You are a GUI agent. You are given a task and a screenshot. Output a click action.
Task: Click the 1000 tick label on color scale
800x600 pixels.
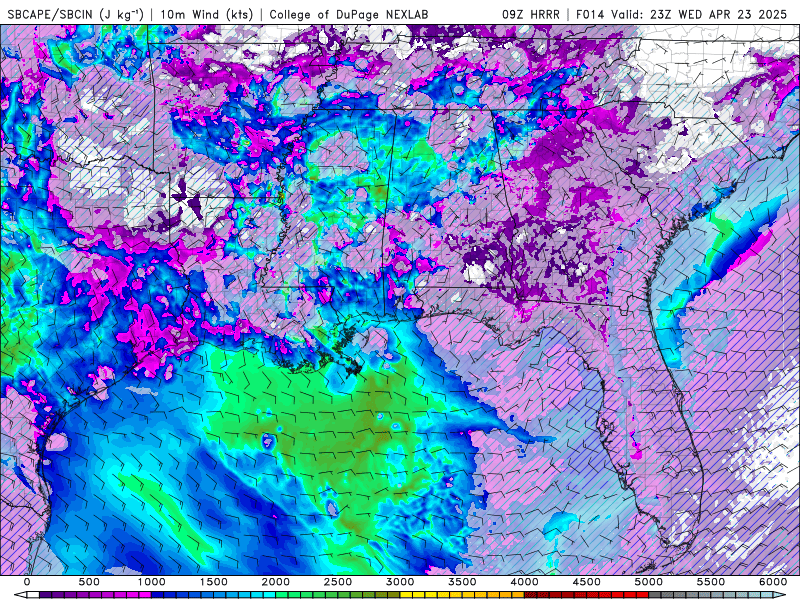[152, 582]
